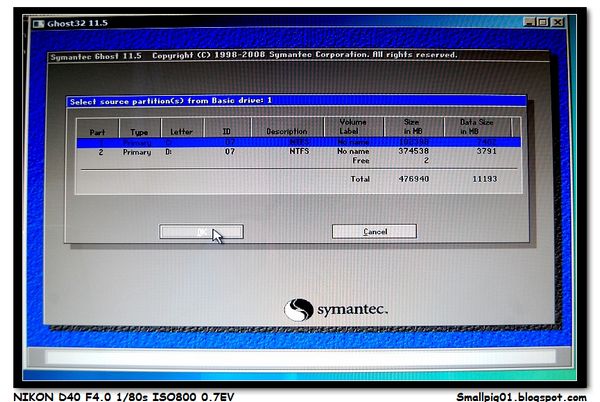The height and width of the screenshot is (402, 600).
Task: Click the Total size 476940 value
Action: pyautogui.click(x=414, y=179)
